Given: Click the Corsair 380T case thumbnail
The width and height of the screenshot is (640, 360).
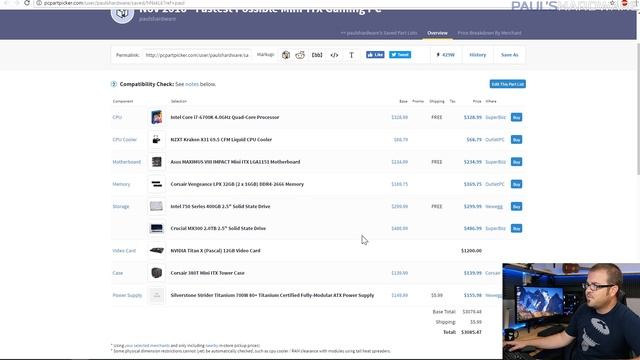Looking at the screenshot, I should pos(156,273).
